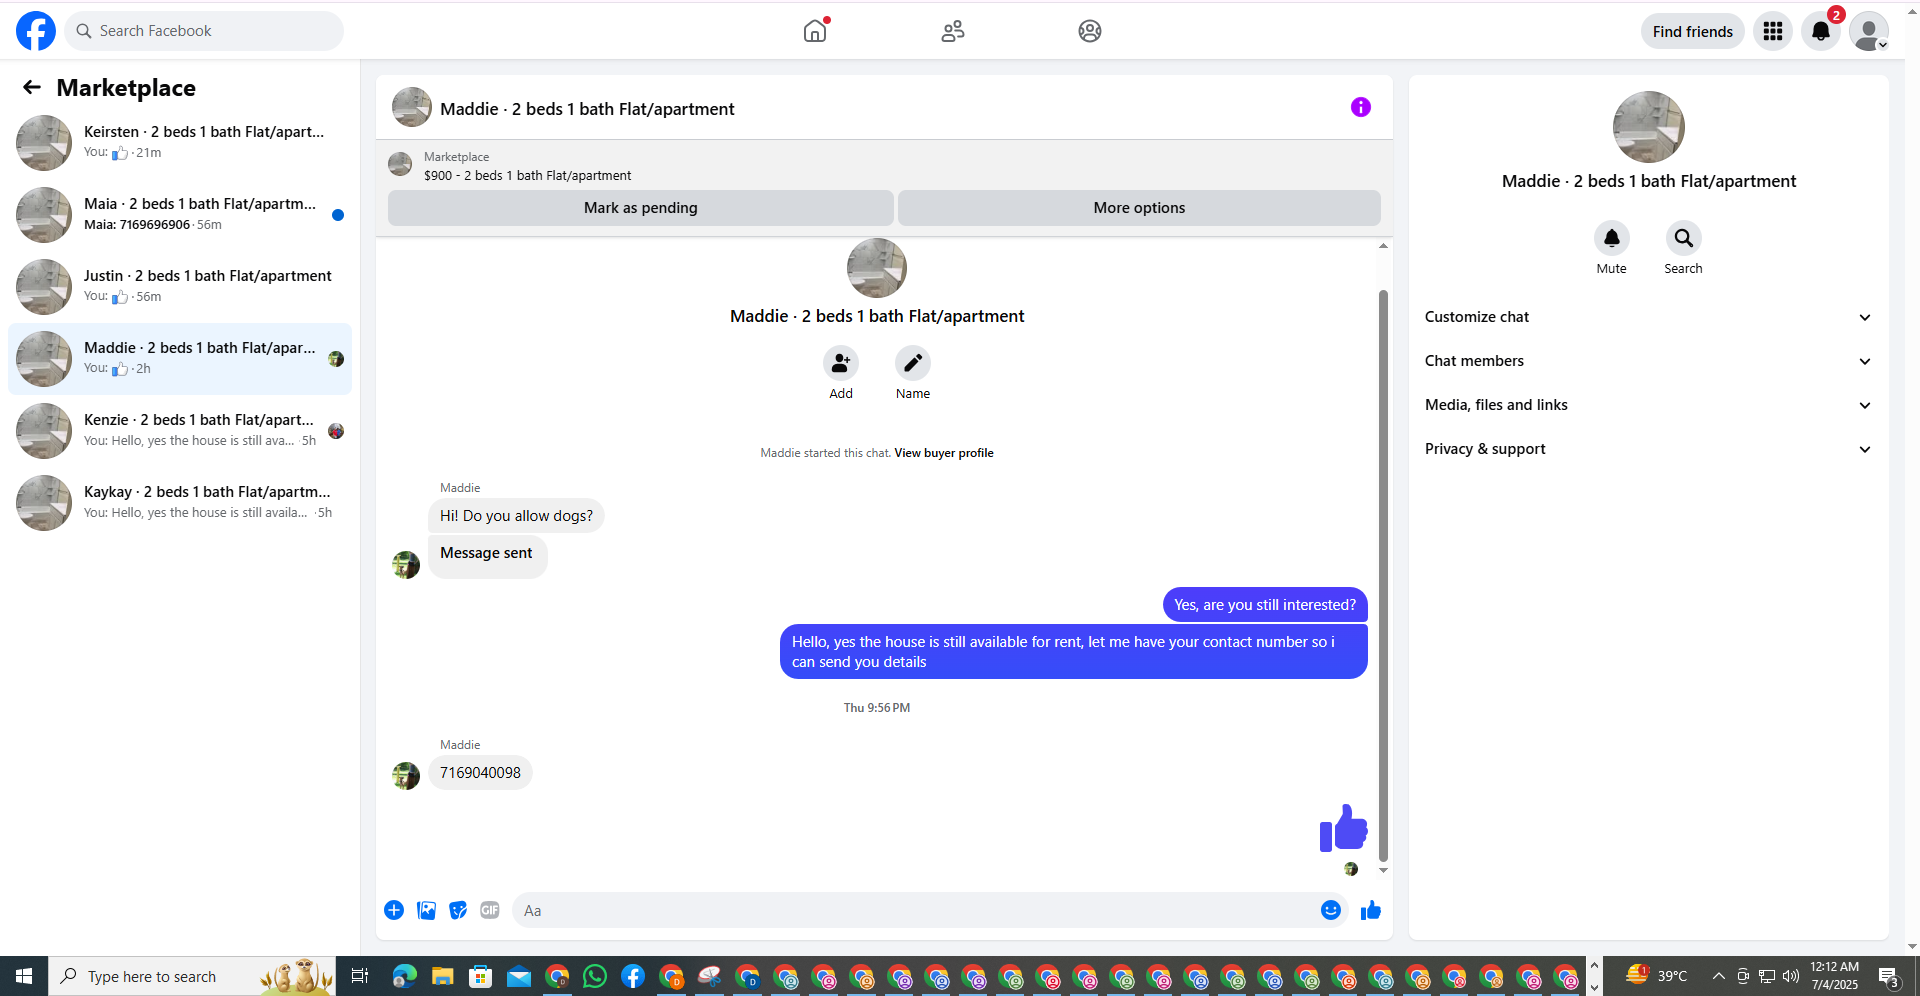The width and height of the screenshot is (1920, 996).
Task: Click the chat scroll up arrow
Action: 1384,245
